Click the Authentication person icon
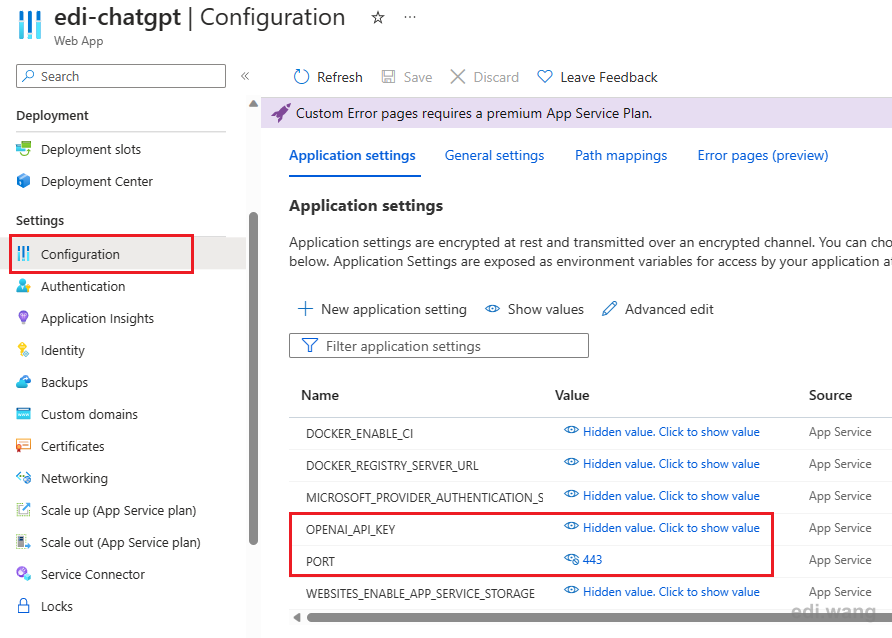This screenshot has width=892, height=638. 23,285
